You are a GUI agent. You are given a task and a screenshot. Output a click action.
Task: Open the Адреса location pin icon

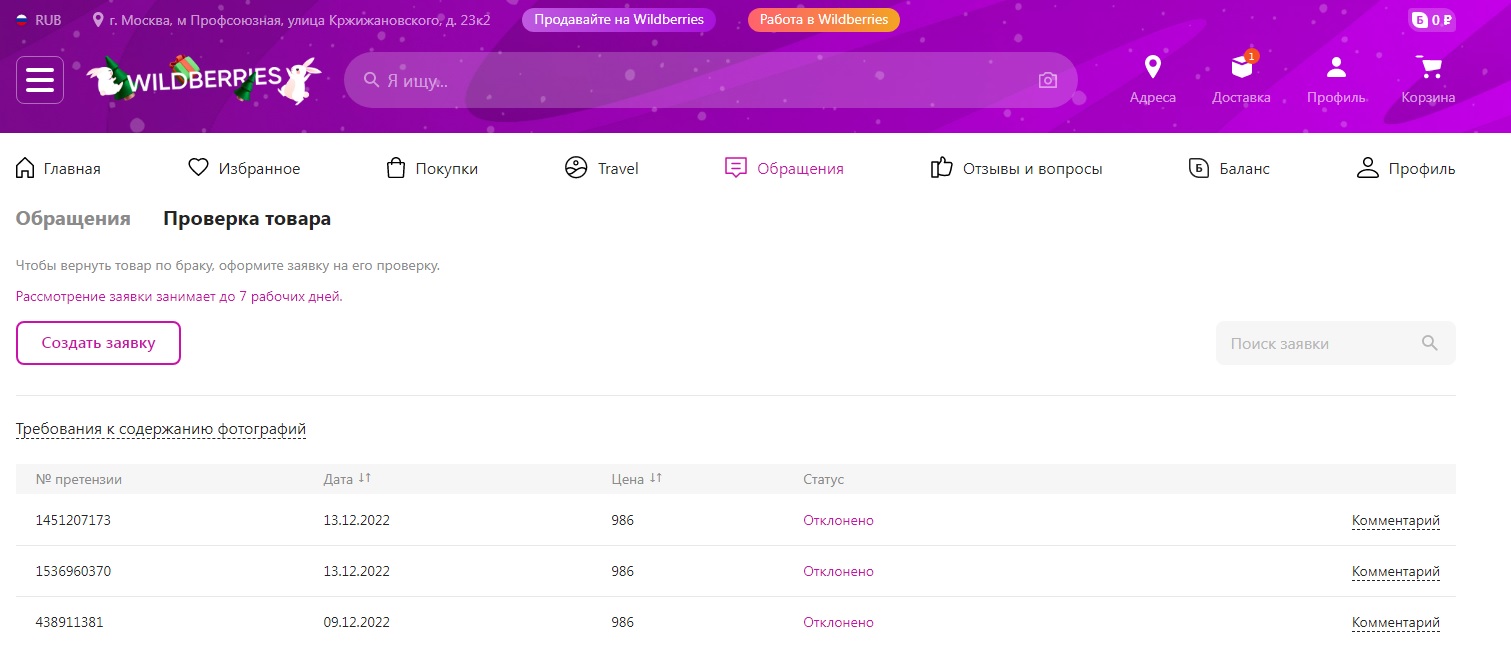click(1152, 68)
